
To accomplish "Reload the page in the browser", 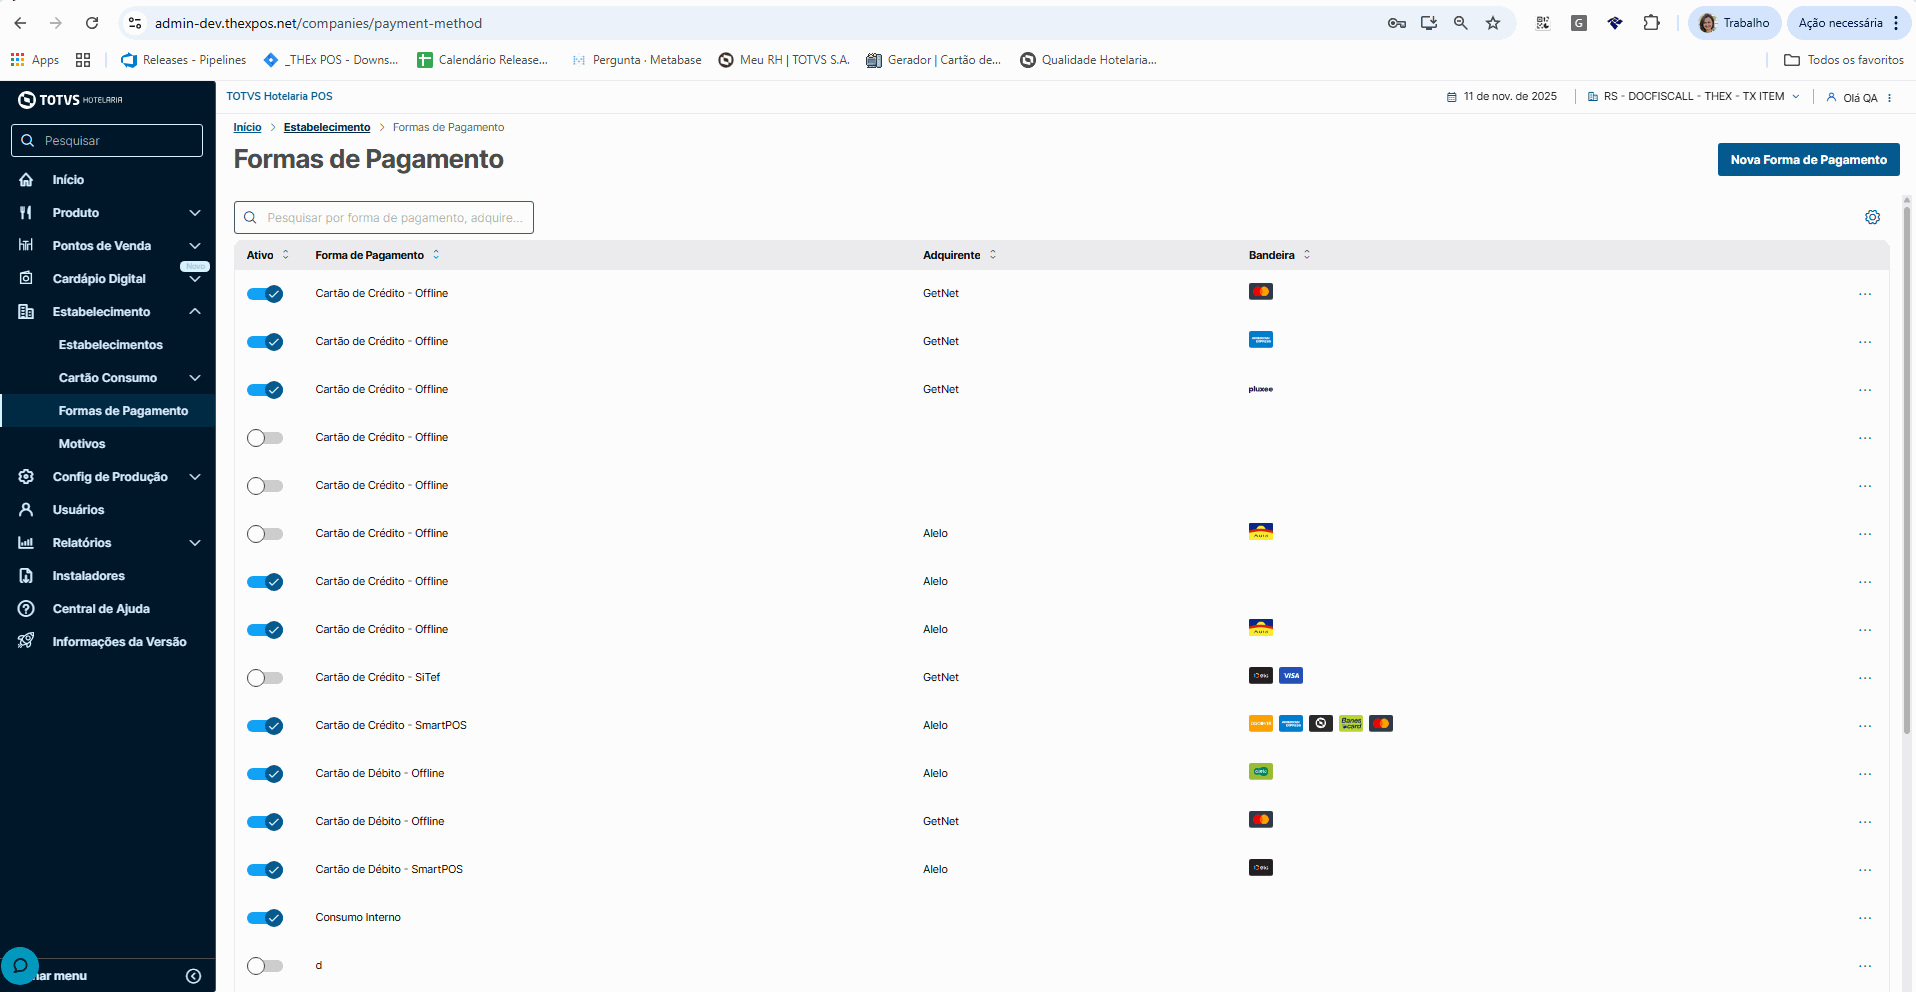I will coord(92,23).
